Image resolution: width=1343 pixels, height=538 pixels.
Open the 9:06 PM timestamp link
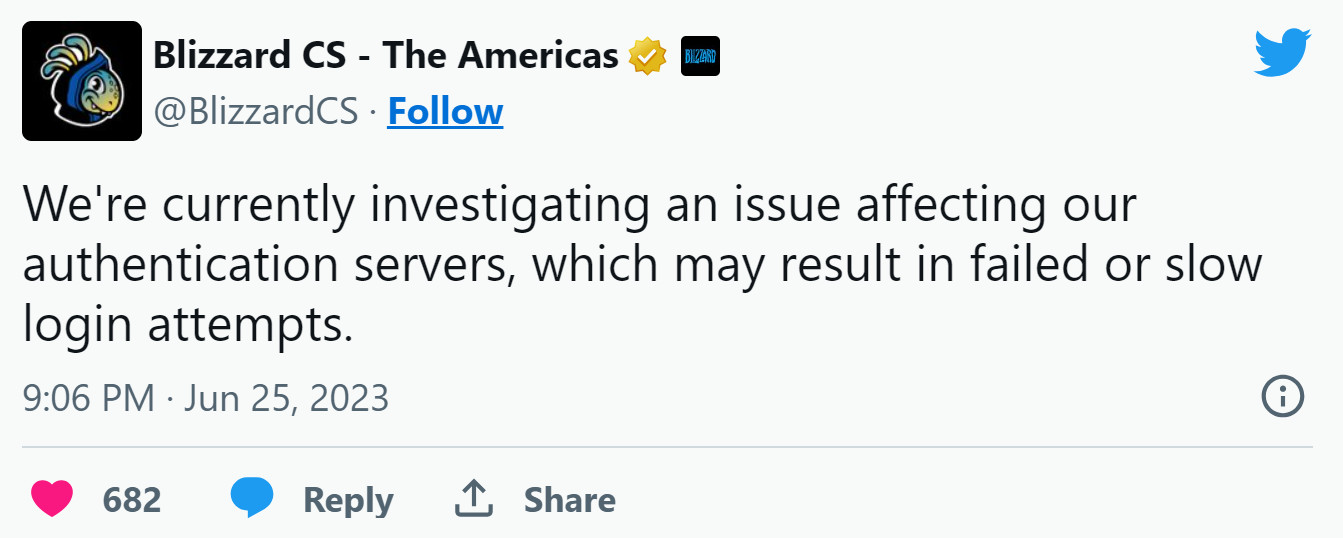[x=88, y=398]
